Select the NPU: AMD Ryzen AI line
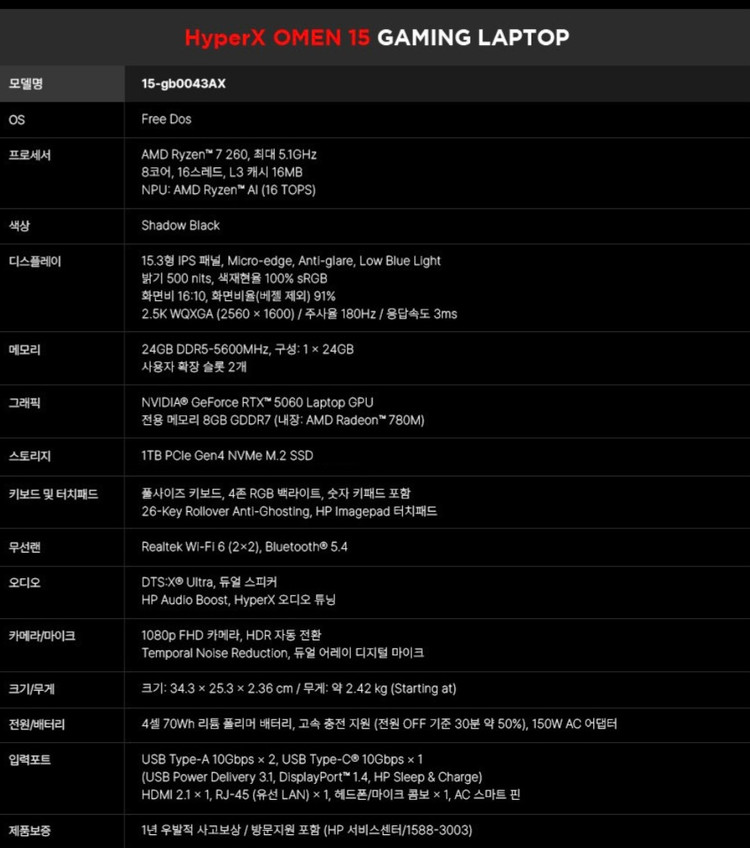750x848 pixels. coord(228,190)
